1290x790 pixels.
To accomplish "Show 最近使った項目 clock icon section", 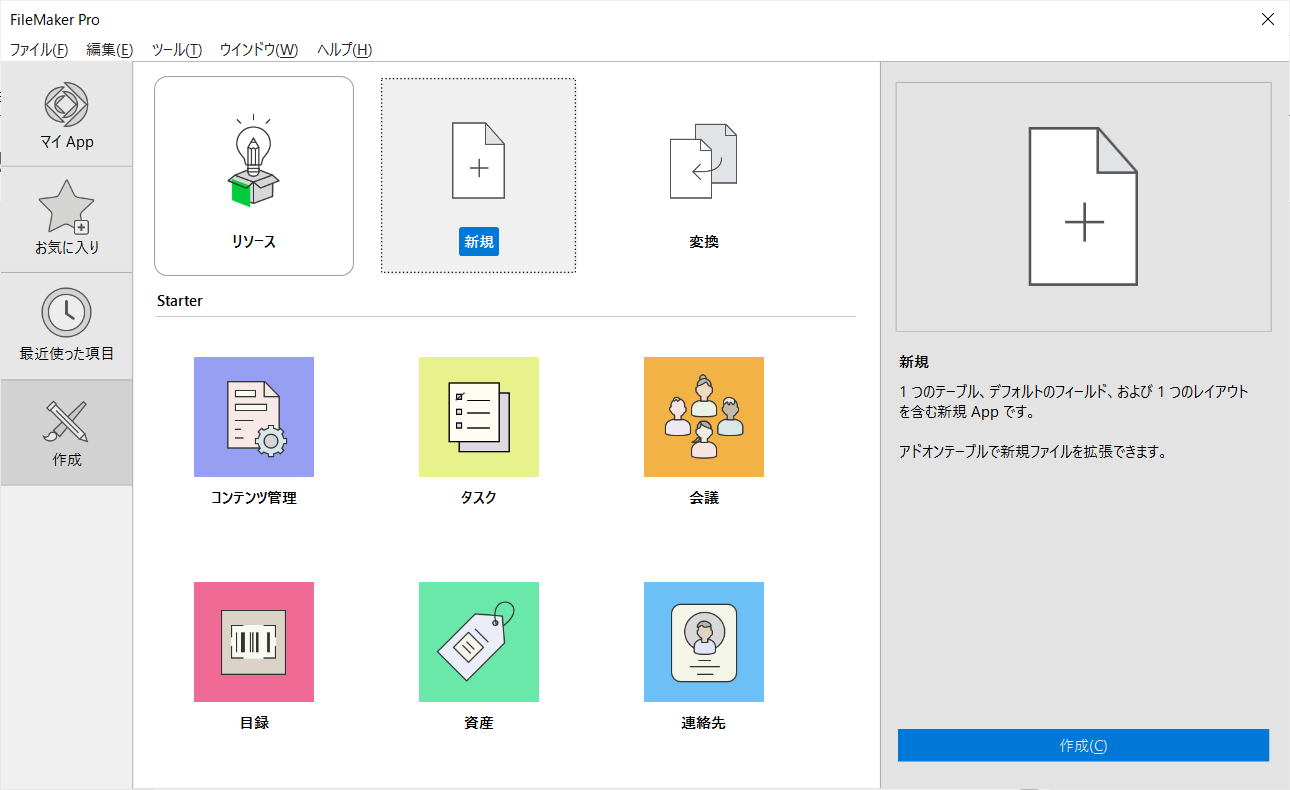I will coord(66,313).
